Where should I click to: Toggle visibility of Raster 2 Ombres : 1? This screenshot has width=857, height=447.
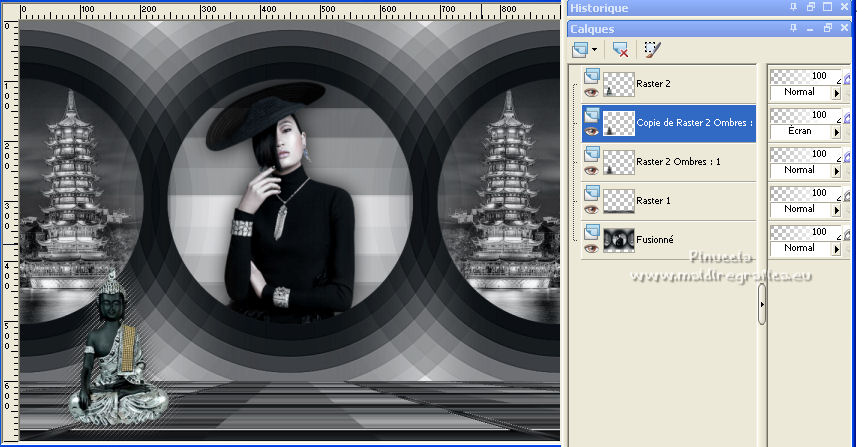coord(591,170)
